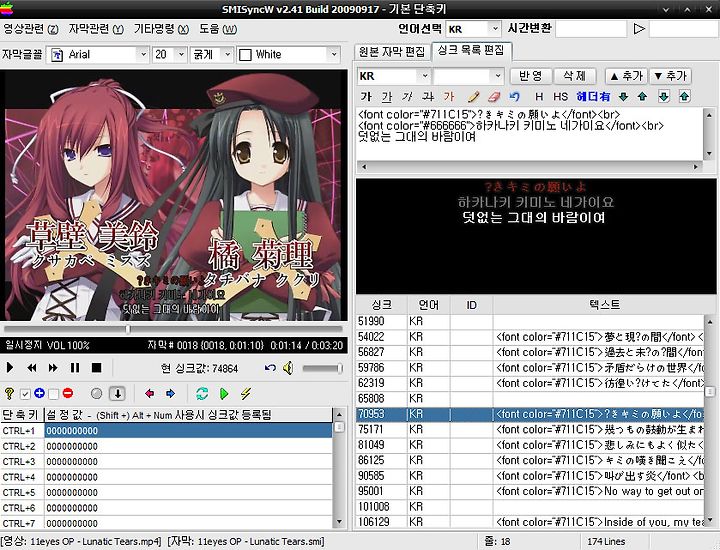
Task: Click the fast-forward button
Action: point(53,368)
